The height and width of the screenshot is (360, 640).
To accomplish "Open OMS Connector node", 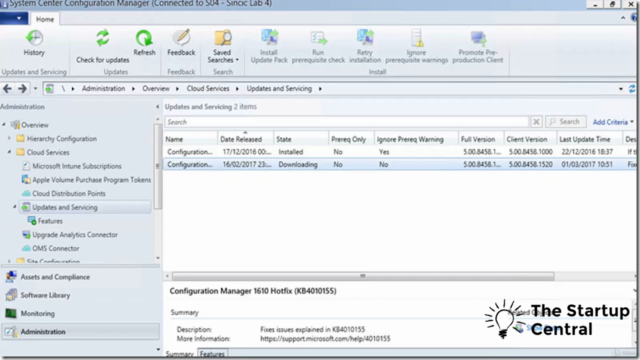I will [x=50, y=248].
